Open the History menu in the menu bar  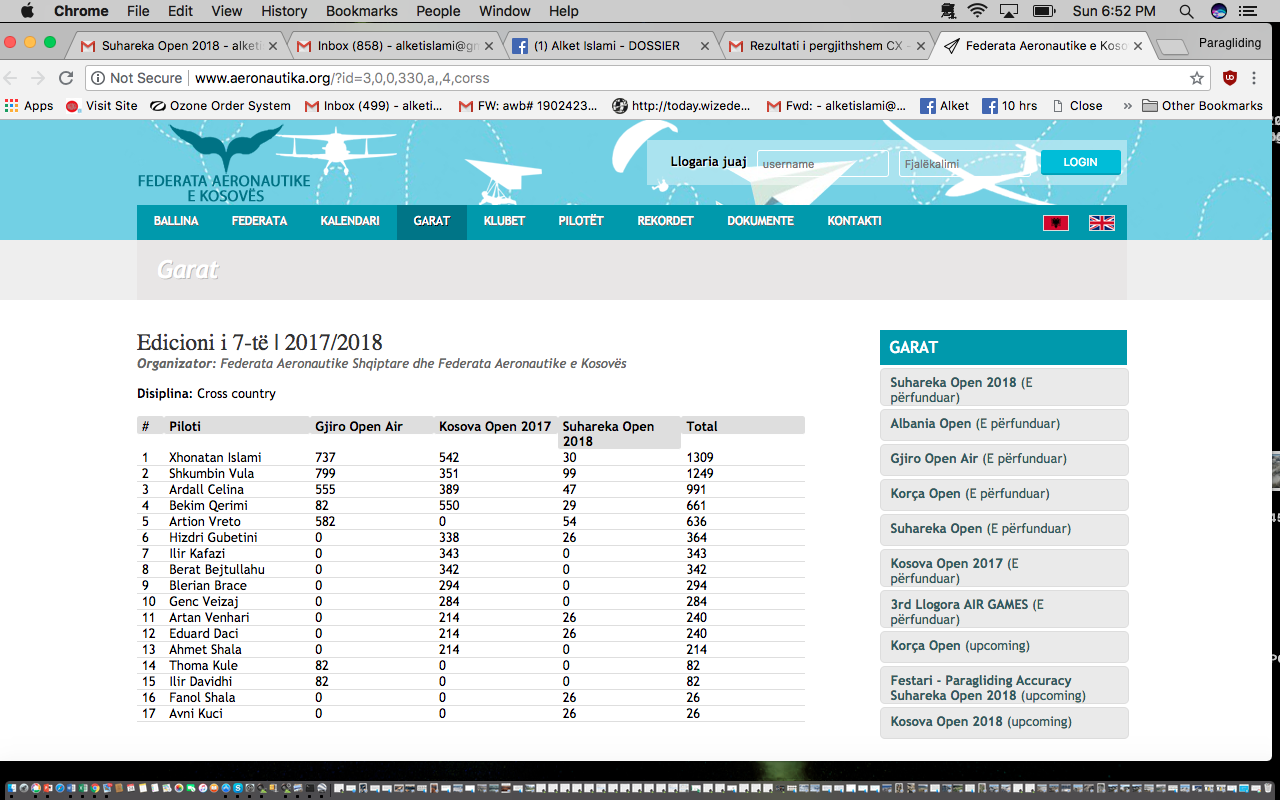pyautogui.click(x=284, y=11)
